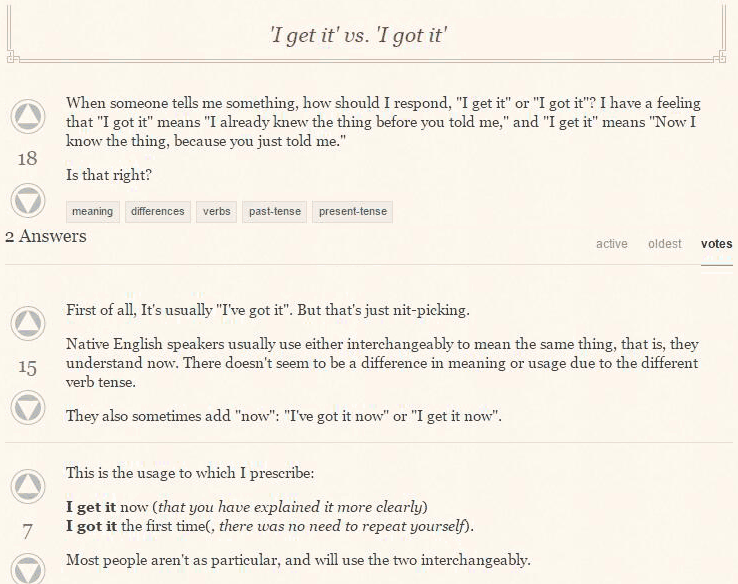This screenshot has width=738, height=584.
Task: Sort answers by votes
Action: 716,244
